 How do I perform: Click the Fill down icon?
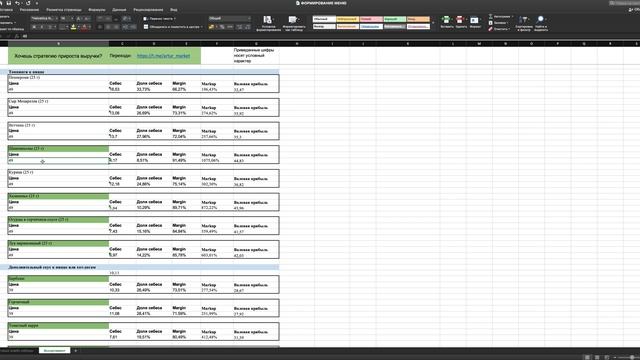pyautogui.click(x=491, y=23)
